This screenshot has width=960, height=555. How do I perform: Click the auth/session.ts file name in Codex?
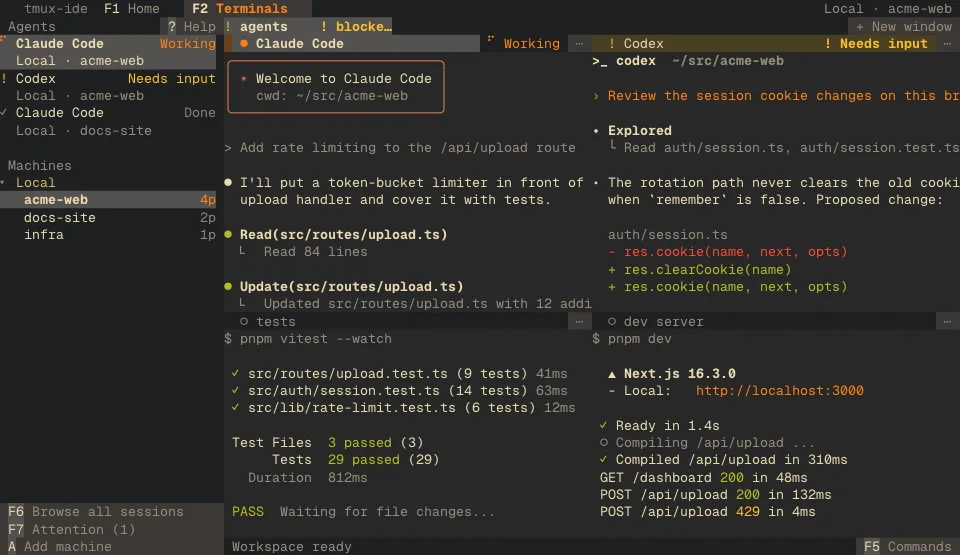coord(667,235)
